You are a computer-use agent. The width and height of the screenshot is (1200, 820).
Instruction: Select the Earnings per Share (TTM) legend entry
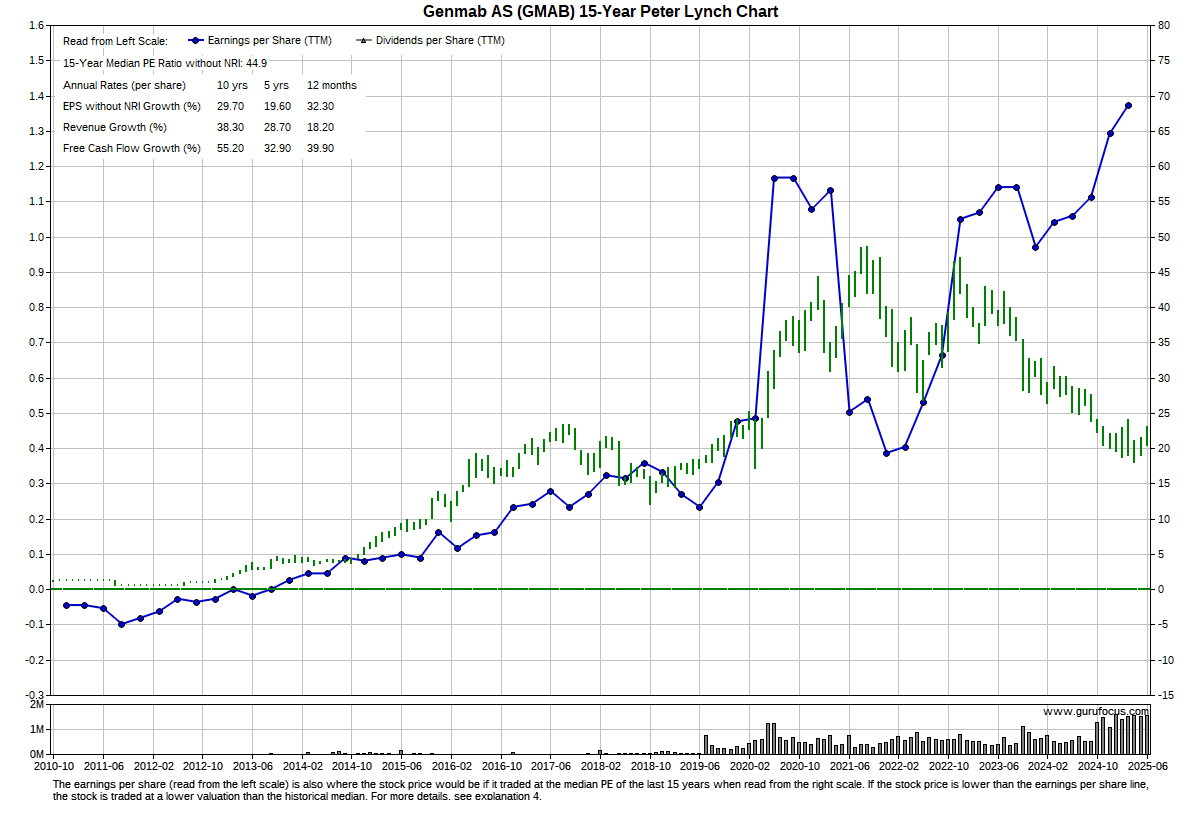pyautogui.click(x=259, y=41)
